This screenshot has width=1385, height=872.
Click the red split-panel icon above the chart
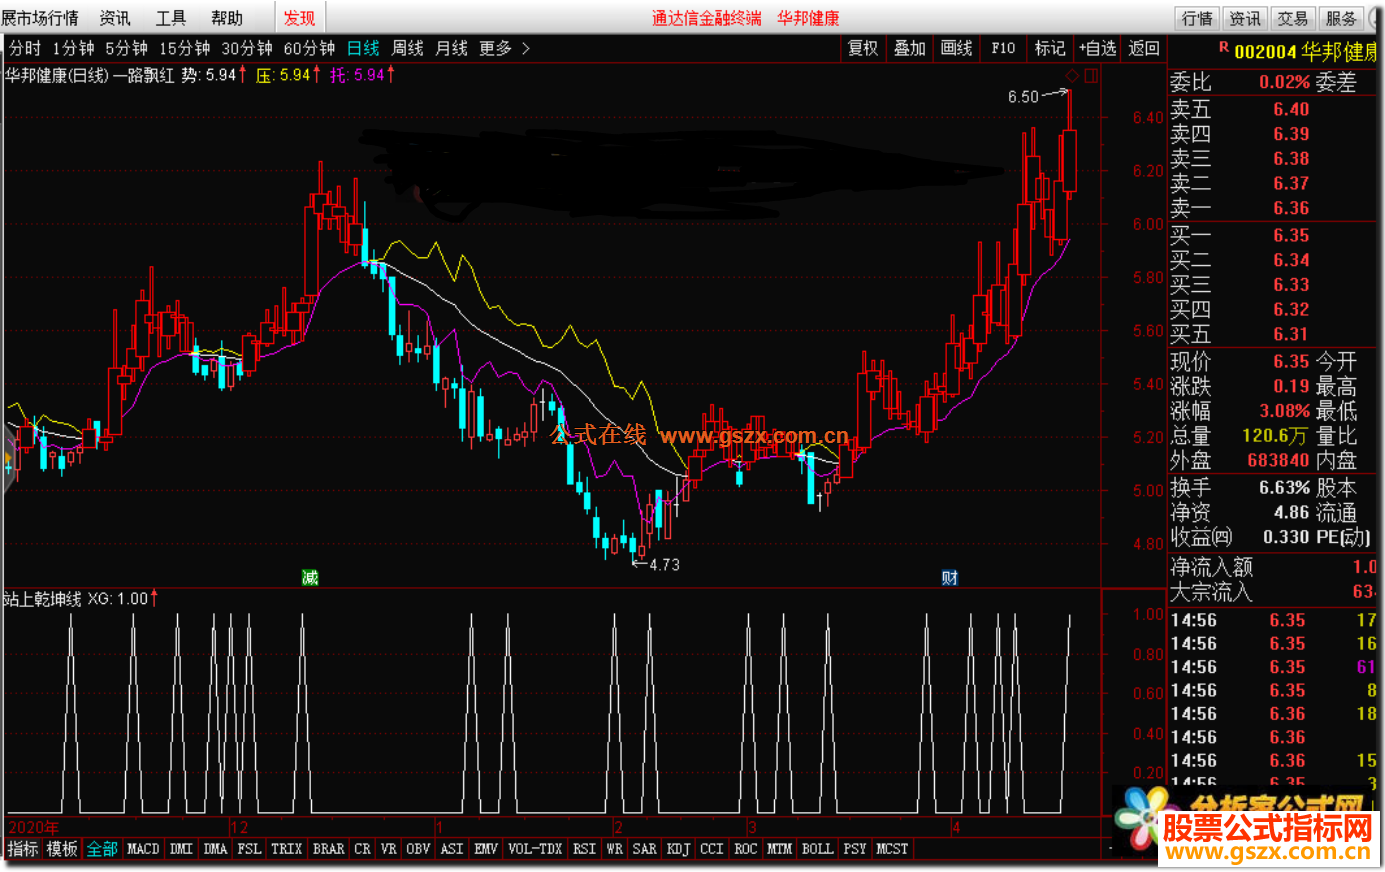tap(1091, 76)
